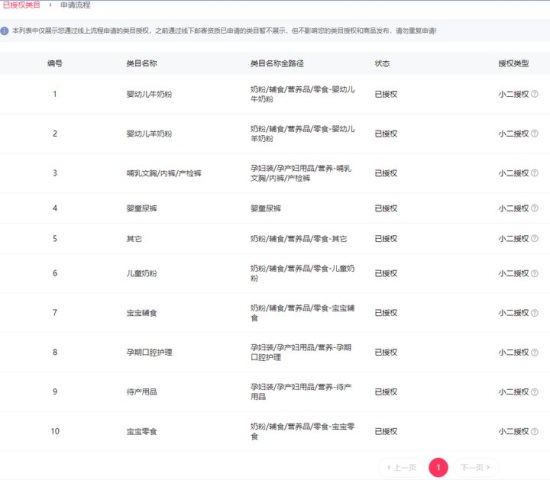Click 授权类型 column header
This screenshot has height=480, width=550.
click(514, 64)
